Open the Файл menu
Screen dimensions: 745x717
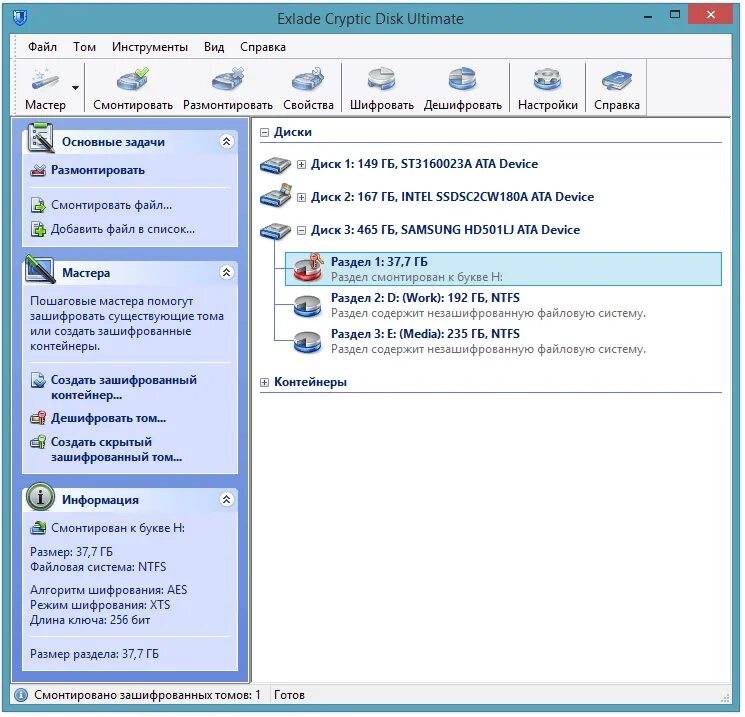(42, 47)
